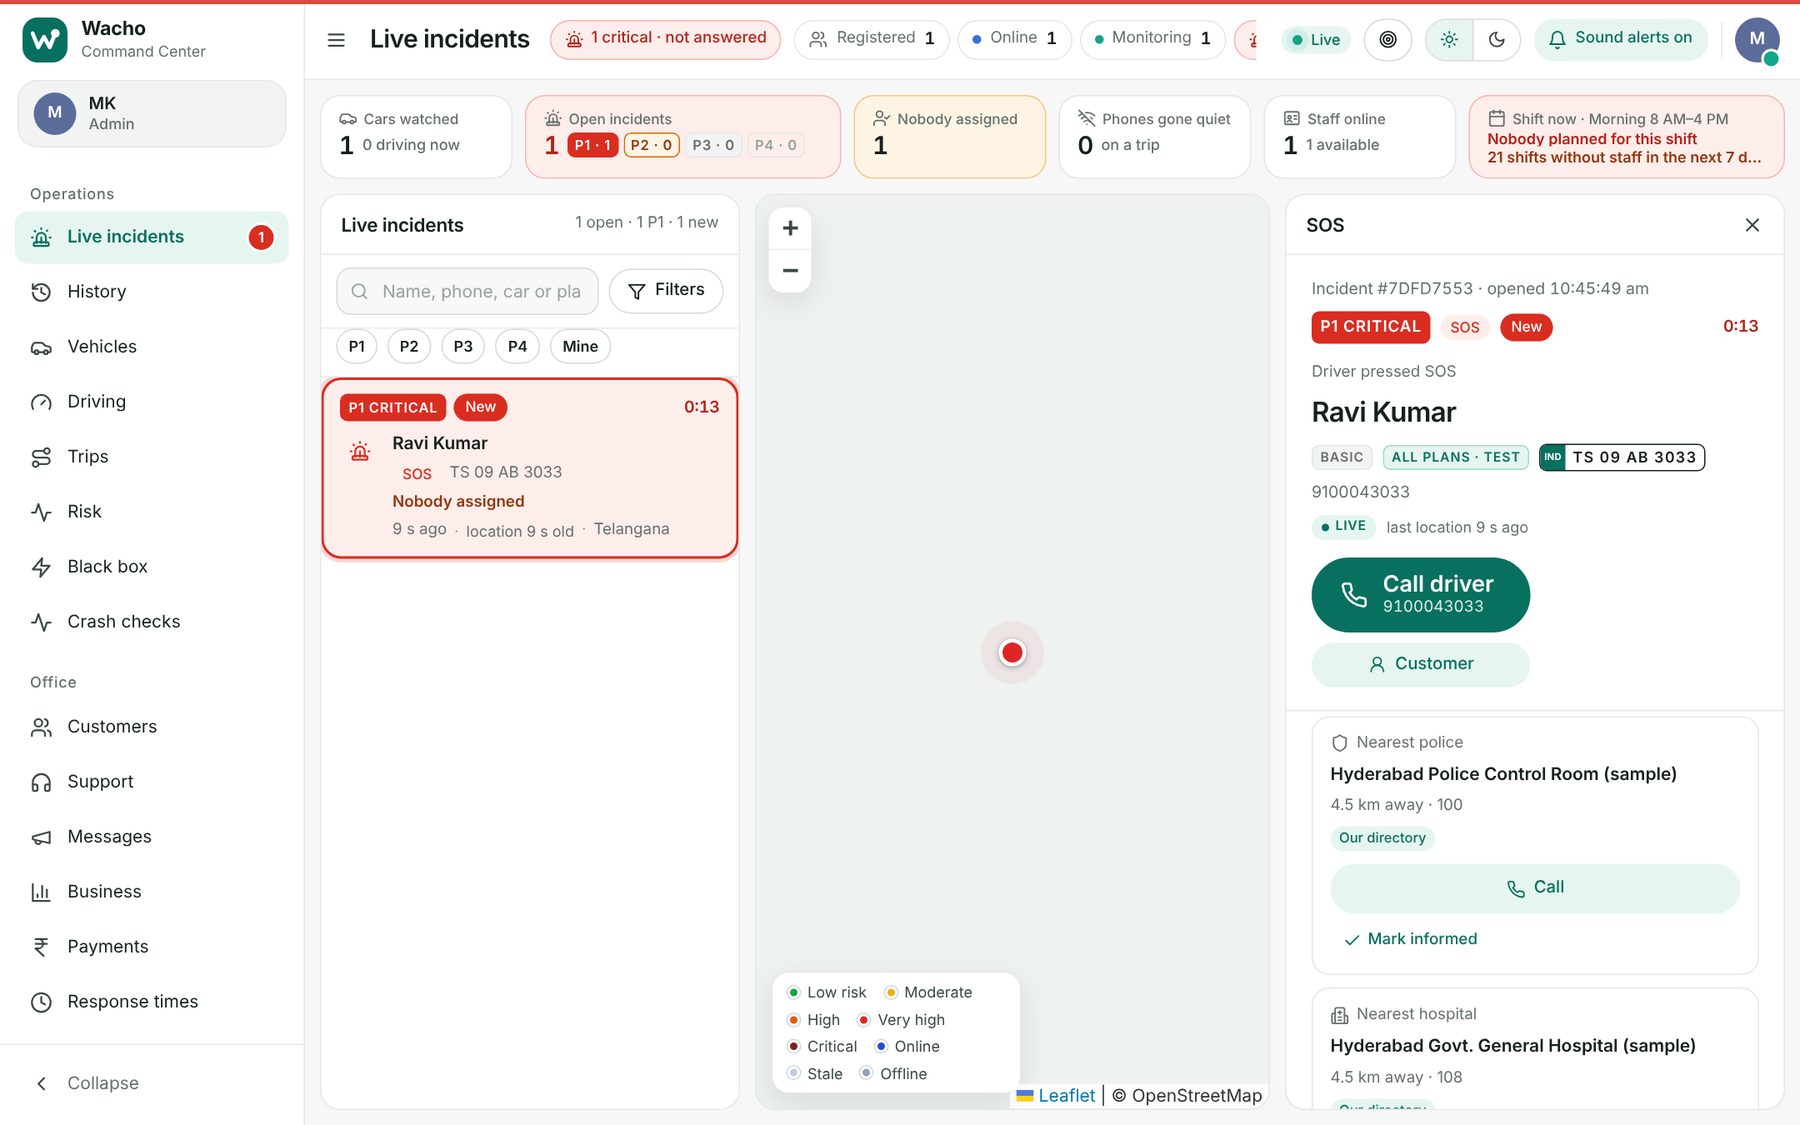
Task: Open MK Admin profile card
Action: tap(152, 114)
